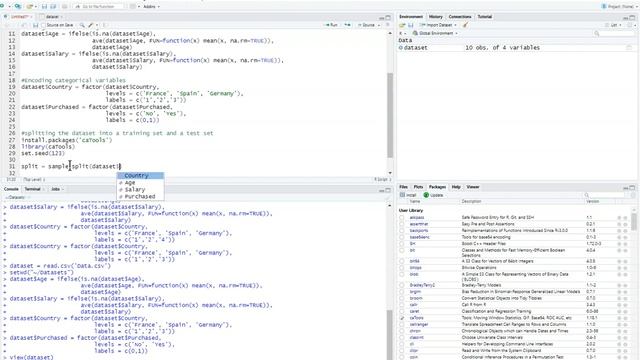Click the editor vertical scrollbar
This screenshot has width=640, height=360.
(x=390, y=116)
